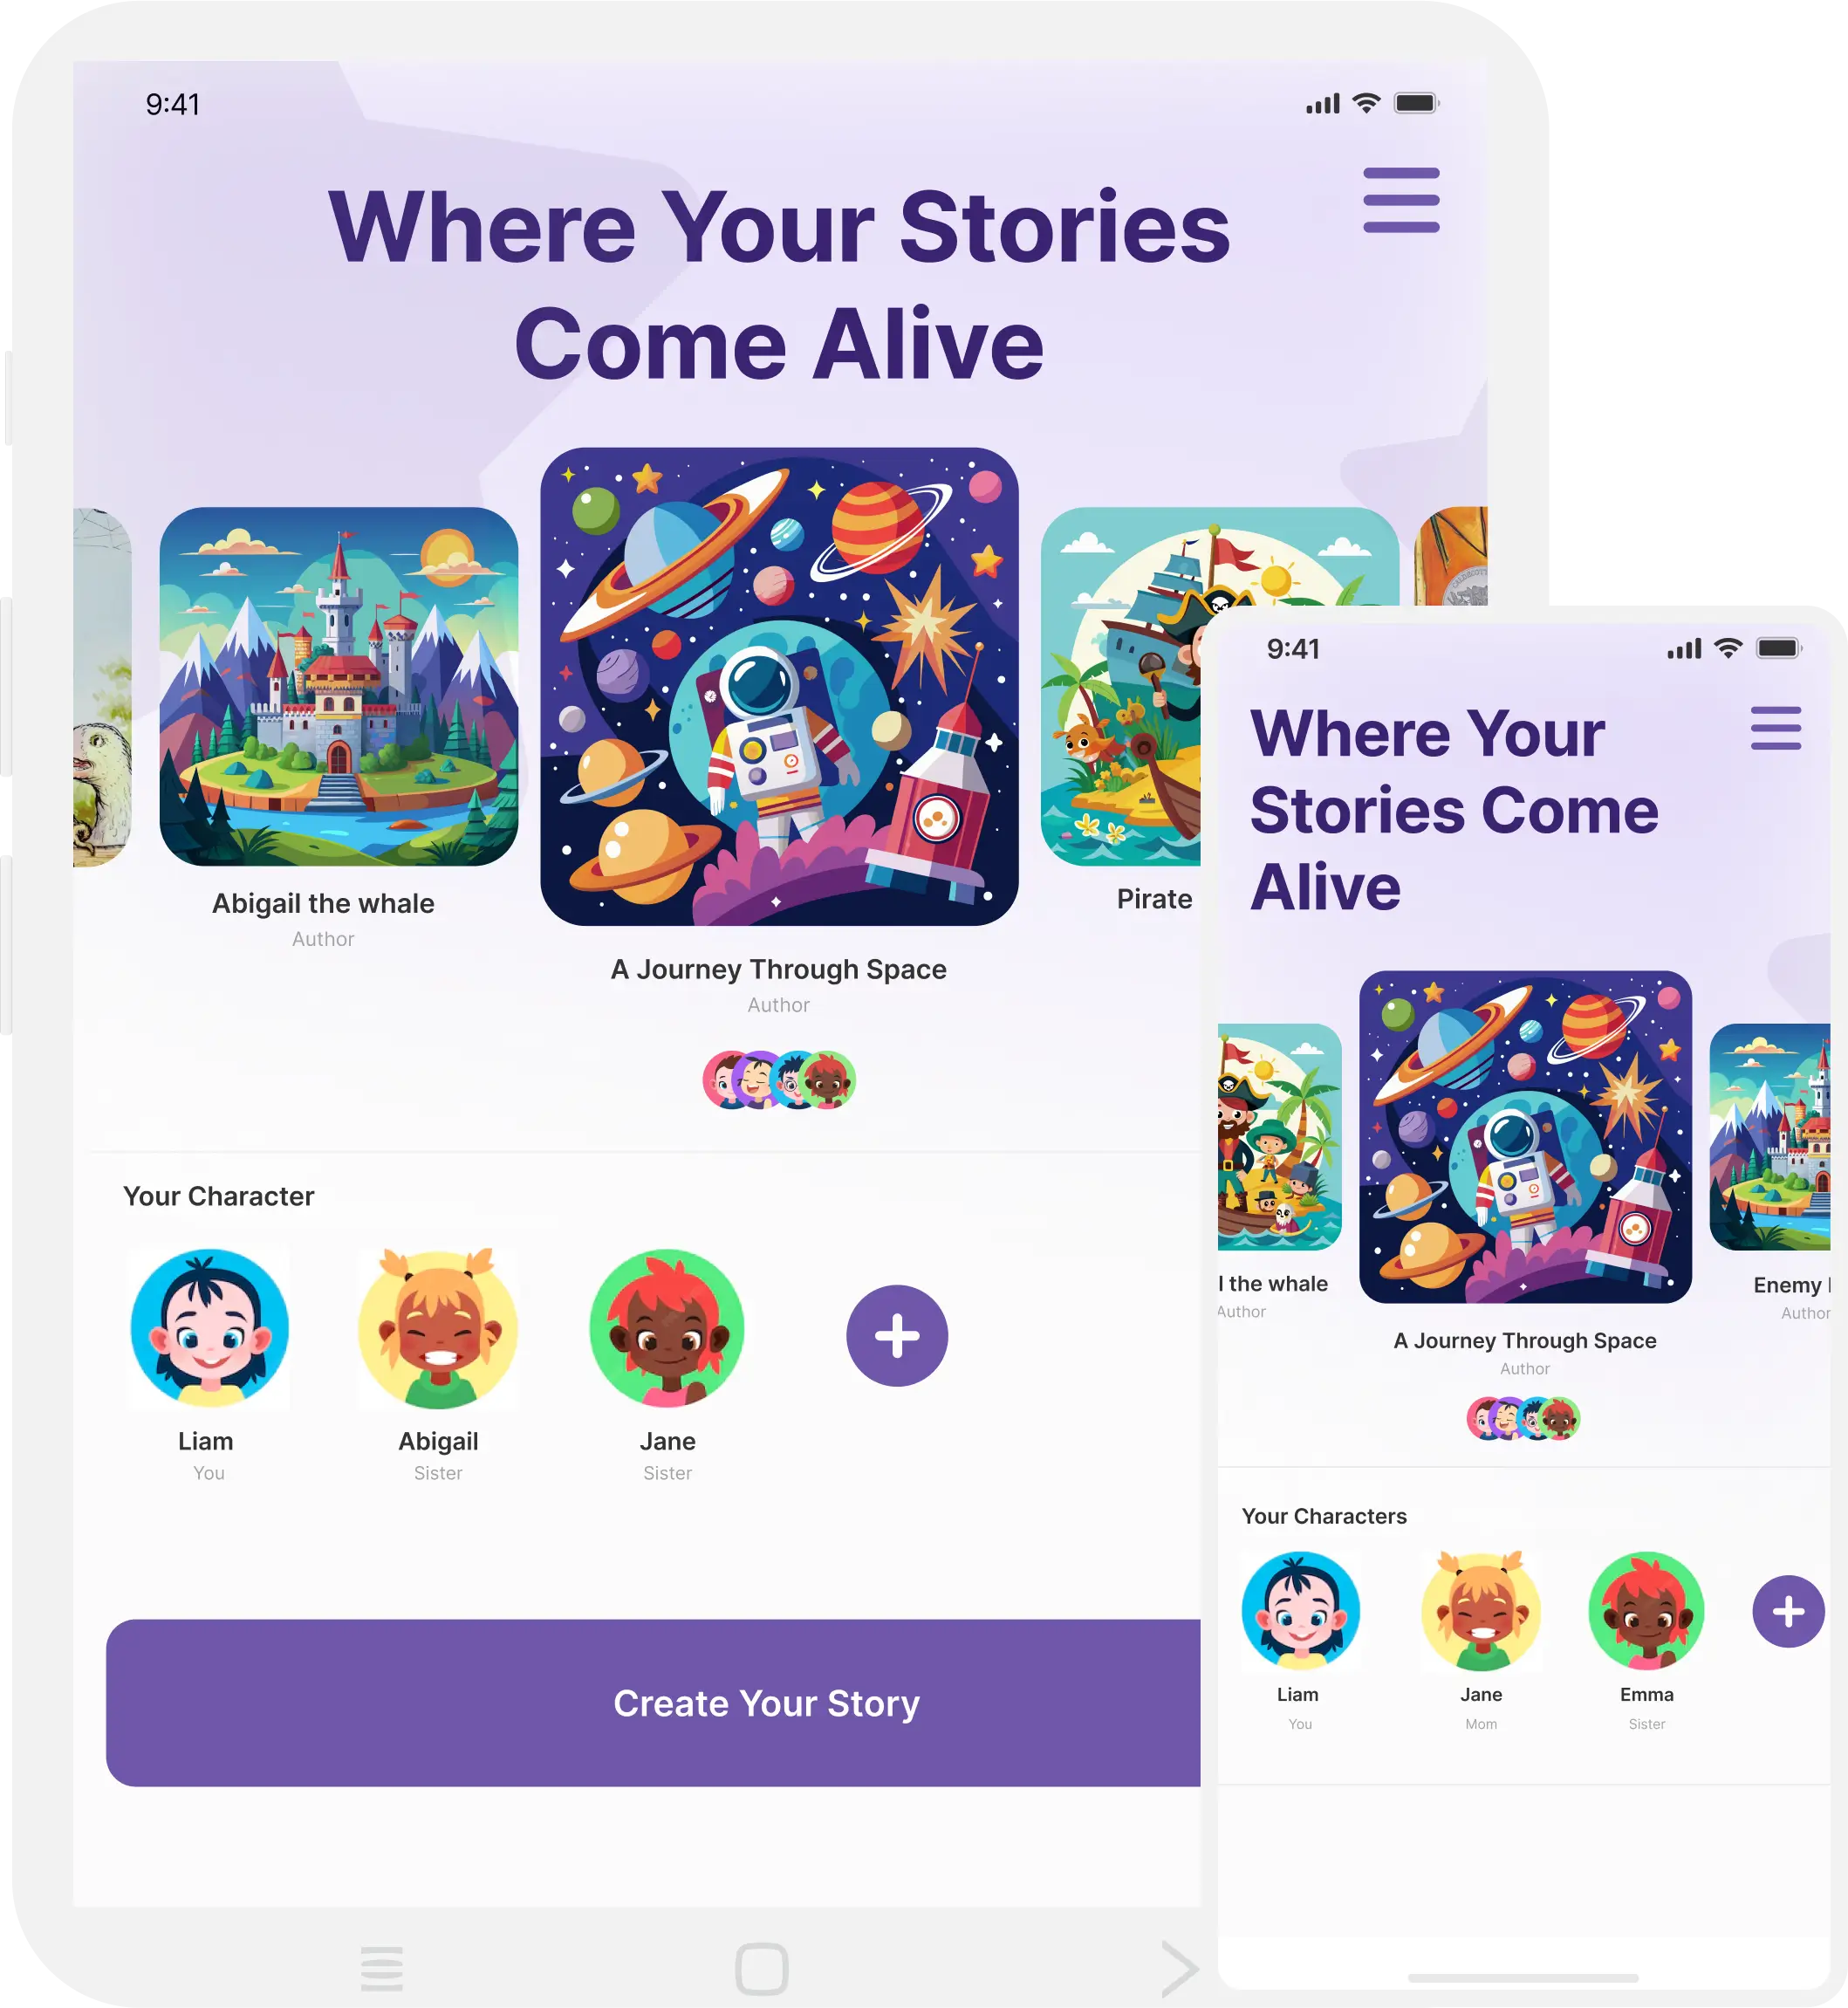Add a new character on phone
The height and width of the screenshot is (2008, 1848).
[1788, 1611]
